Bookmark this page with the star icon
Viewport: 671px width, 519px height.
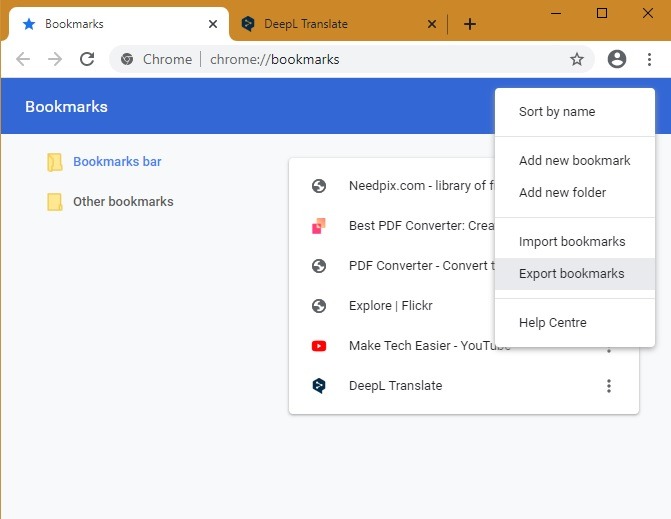(x=577, y=59)
